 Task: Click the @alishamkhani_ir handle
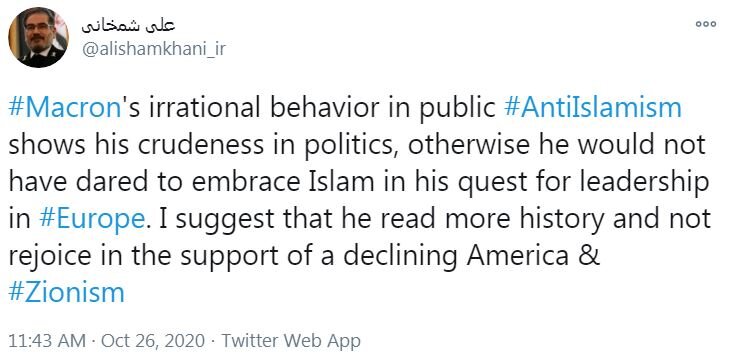[x=154, y=50]
